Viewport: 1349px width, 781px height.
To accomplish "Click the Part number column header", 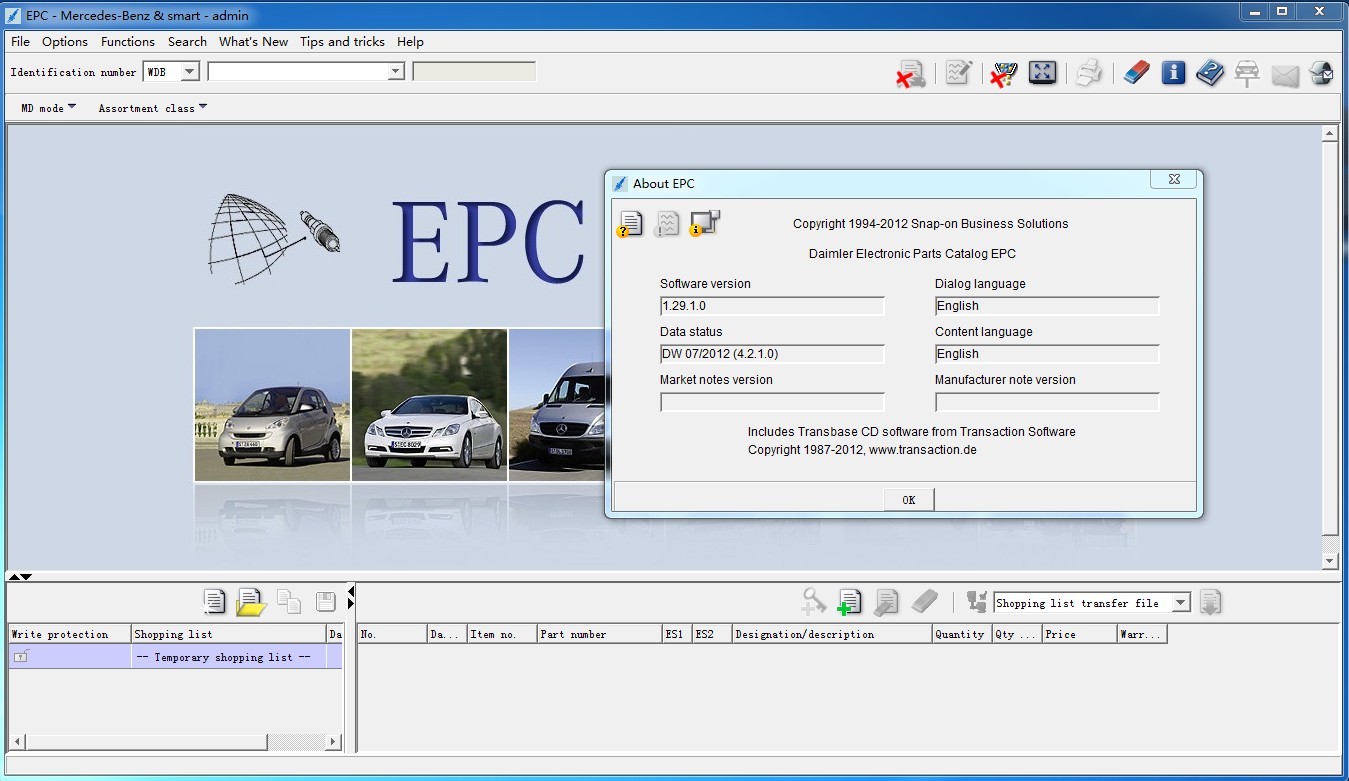I will pyautogui.click(x=599, y=634).
